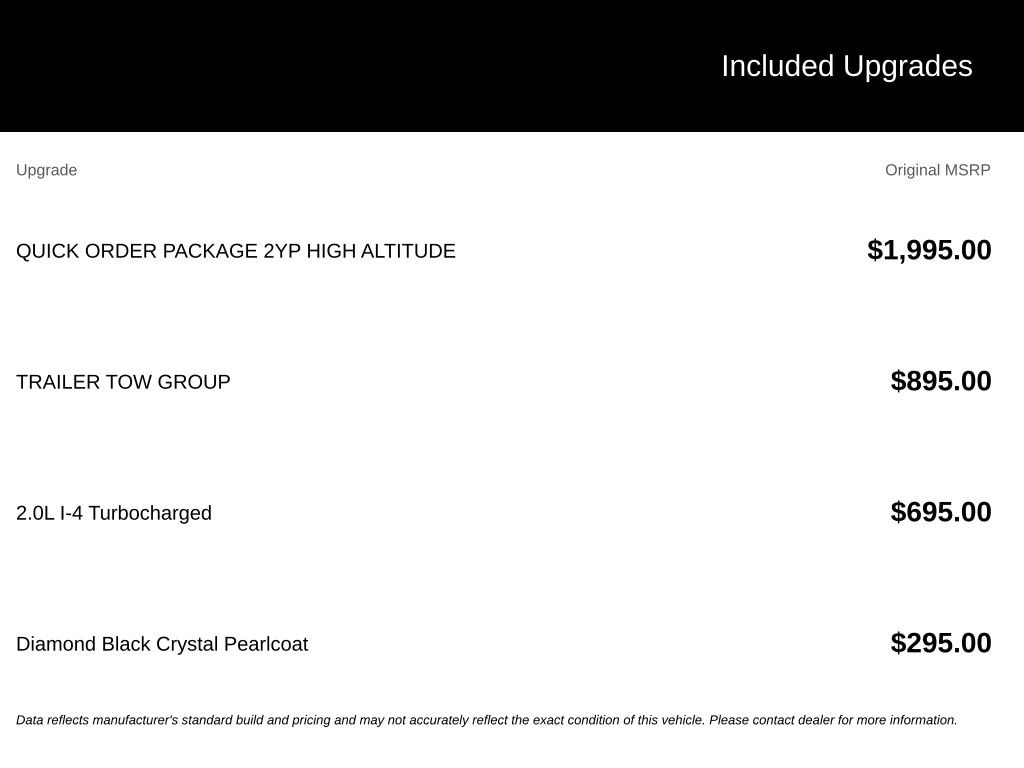
Task: Select QUICK ORDER PACKAGE 2YP HIGH ALTITUDE
Action: point(236,251)
